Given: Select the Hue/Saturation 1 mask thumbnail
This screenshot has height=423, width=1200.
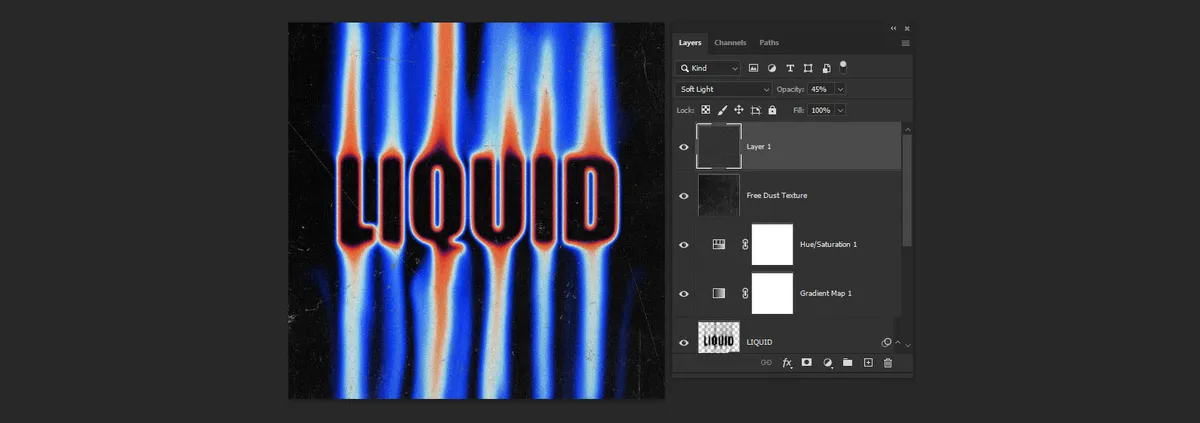Looking at the screenshot, I should tap(771, 244).
